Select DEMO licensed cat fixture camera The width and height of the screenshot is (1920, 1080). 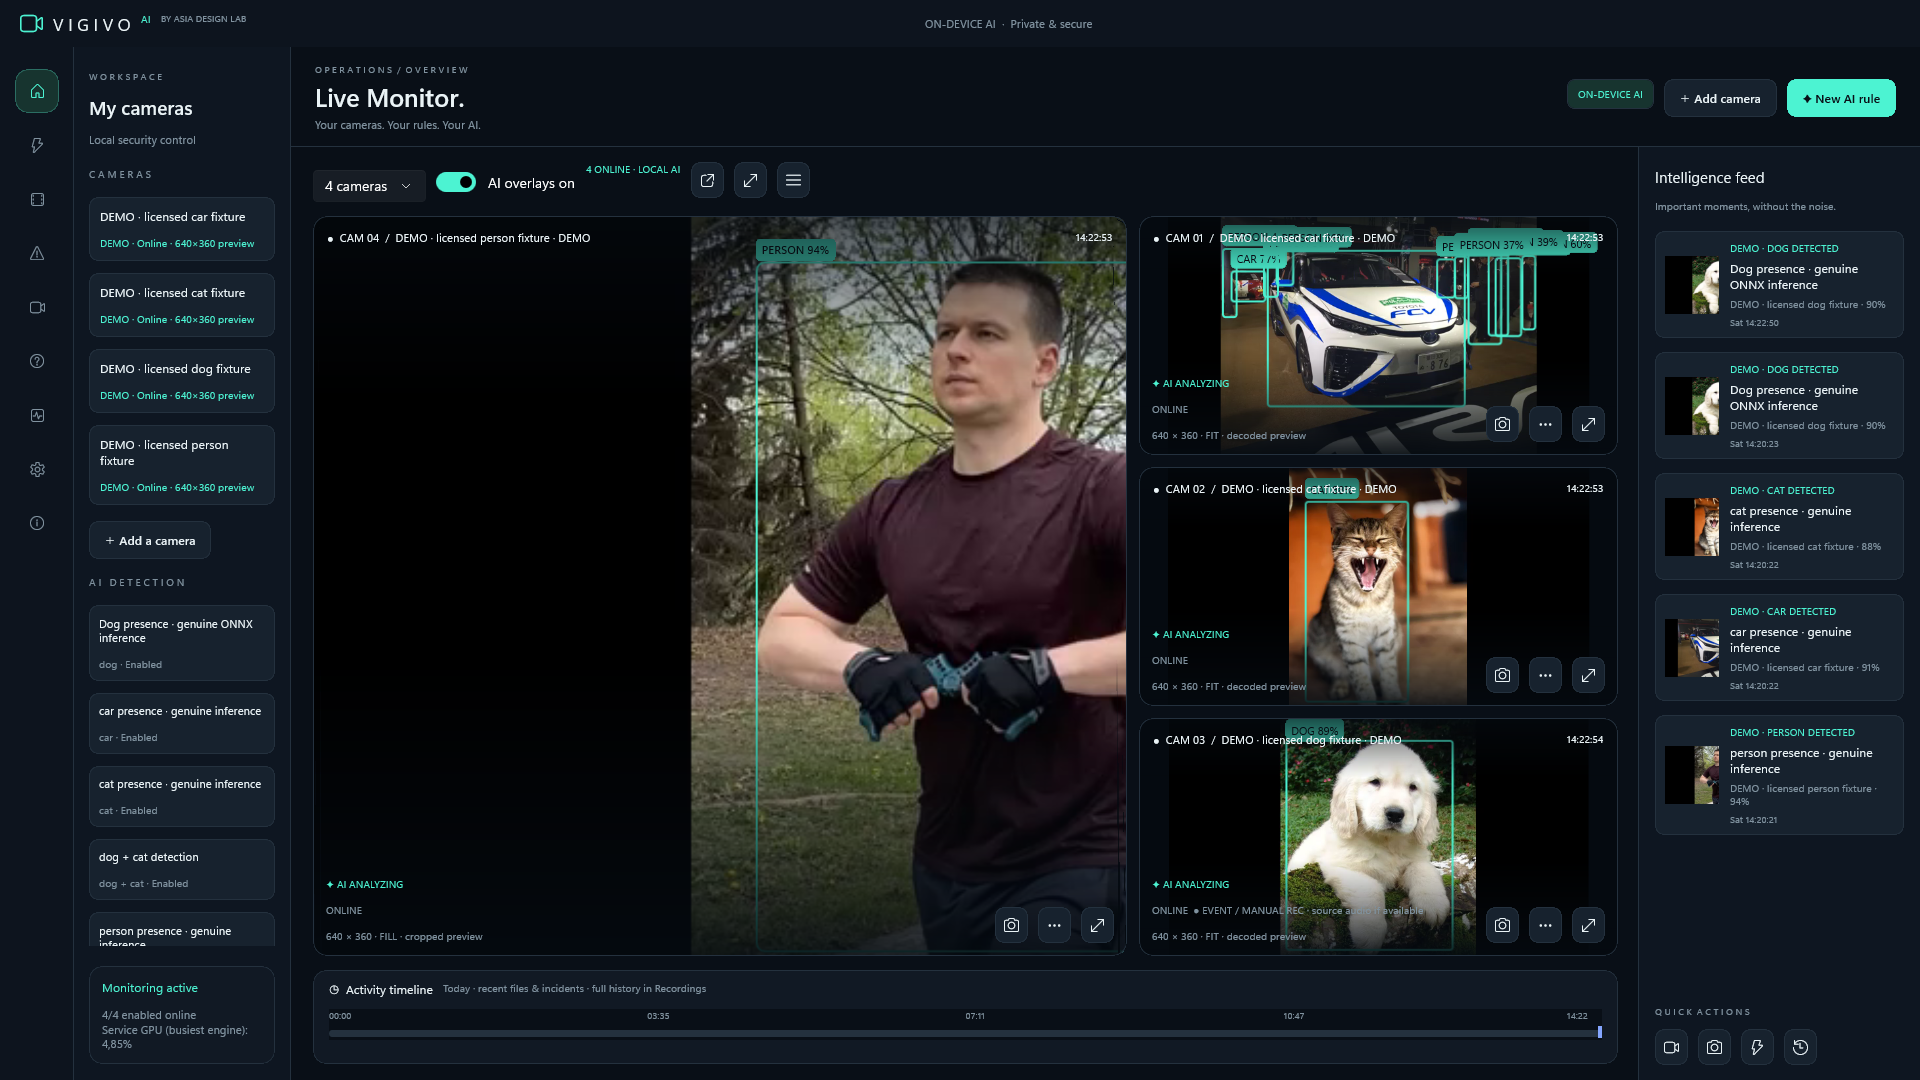click(x=182, y=305)
